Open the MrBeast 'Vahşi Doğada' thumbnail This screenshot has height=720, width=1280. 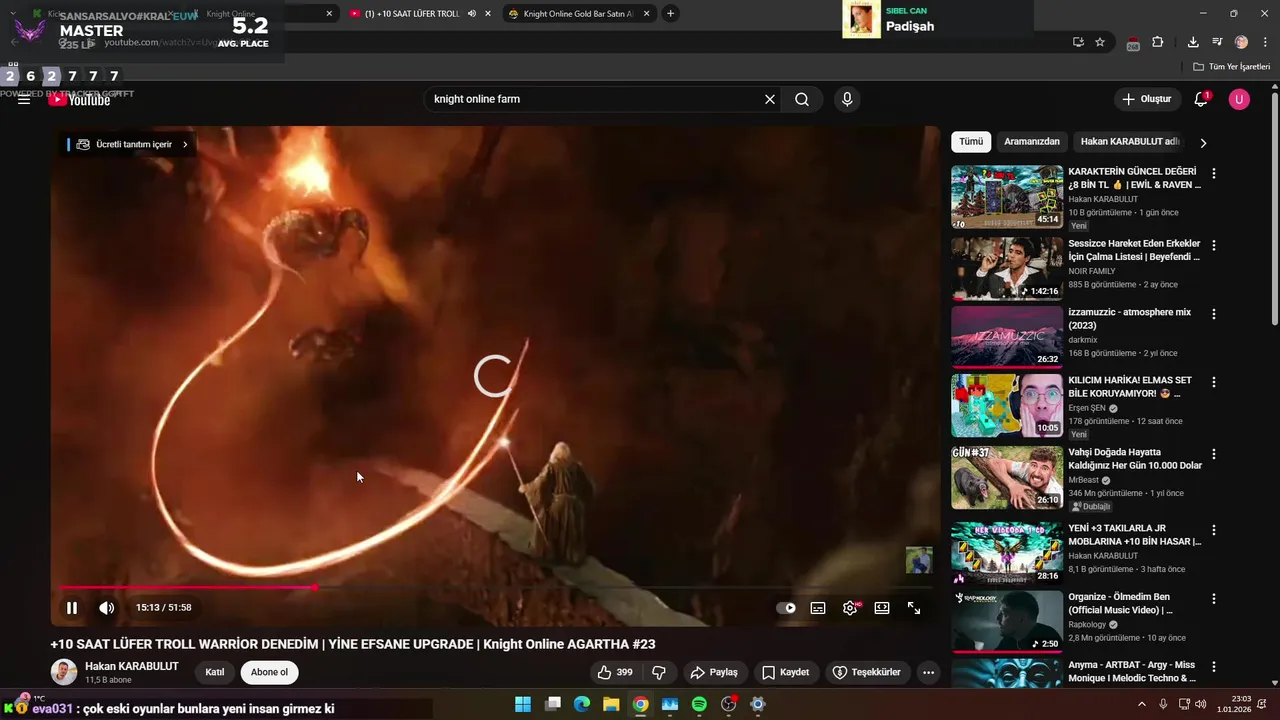click(1007, 478)
